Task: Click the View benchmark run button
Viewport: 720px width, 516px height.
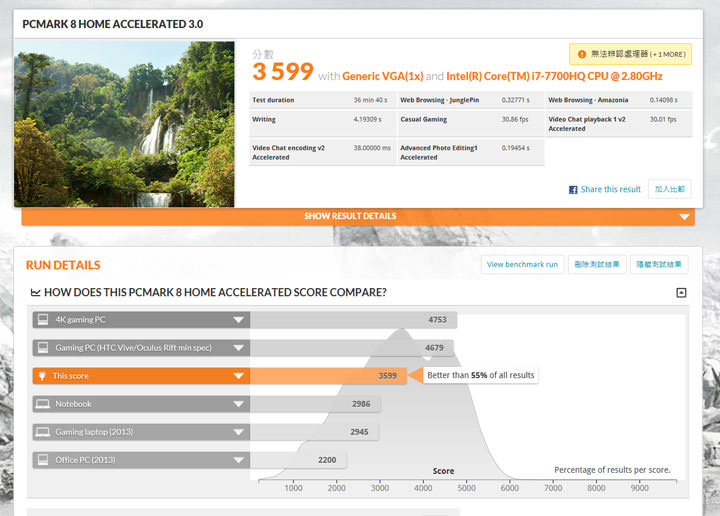Action: [522, 265]
